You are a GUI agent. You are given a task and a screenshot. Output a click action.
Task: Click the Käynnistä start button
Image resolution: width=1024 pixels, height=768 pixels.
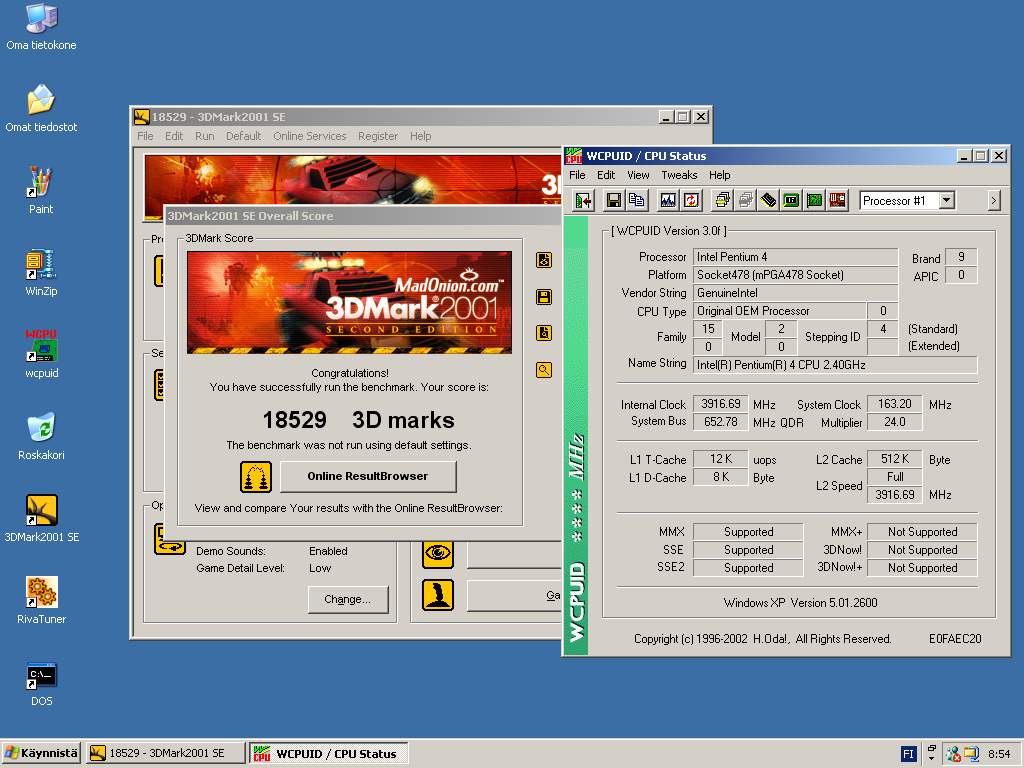(41, 753)
